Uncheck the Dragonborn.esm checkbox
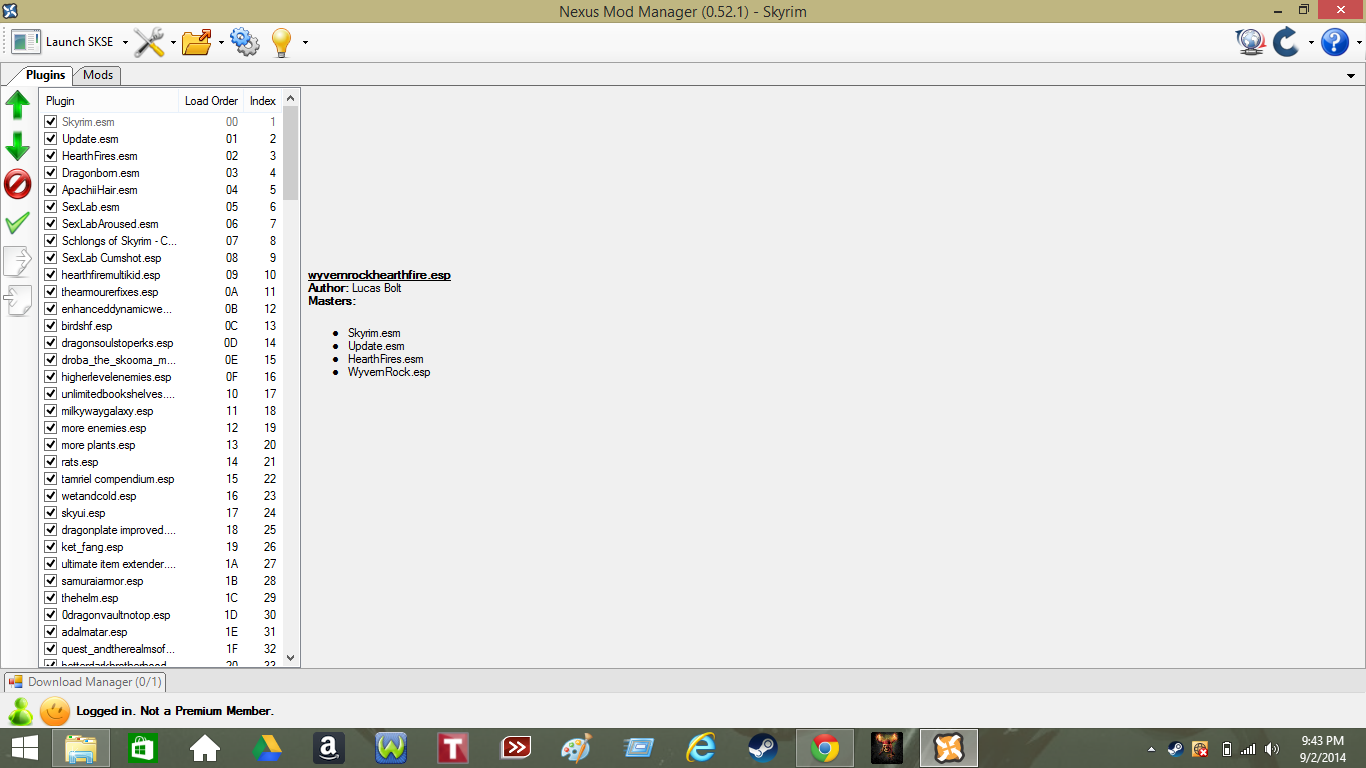 pyautogui.click(x=51, y=173)
